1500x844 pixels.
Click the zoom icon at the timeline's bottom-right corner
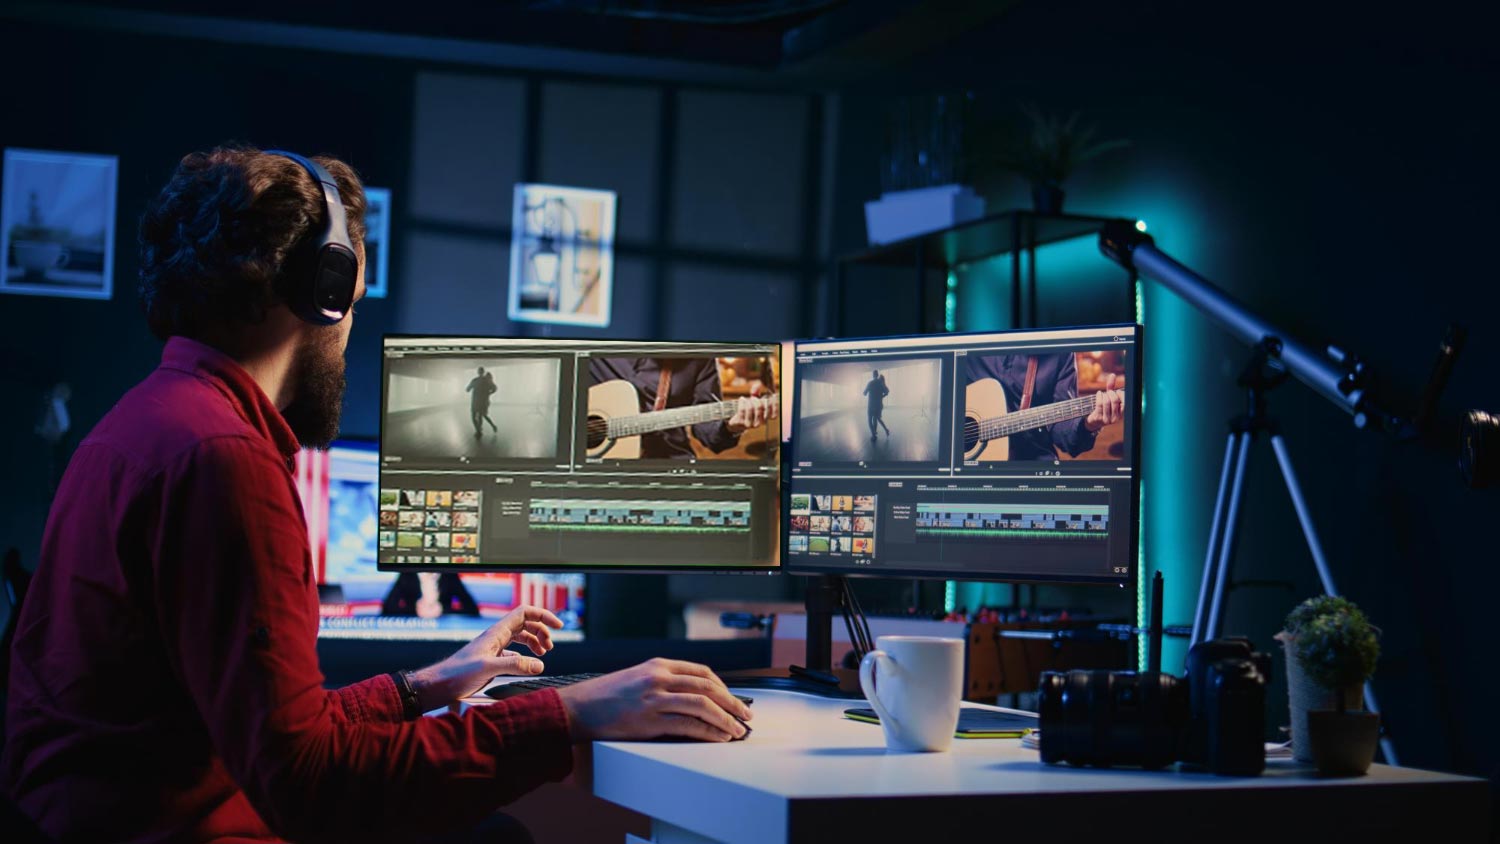(x=1117, y=568)
